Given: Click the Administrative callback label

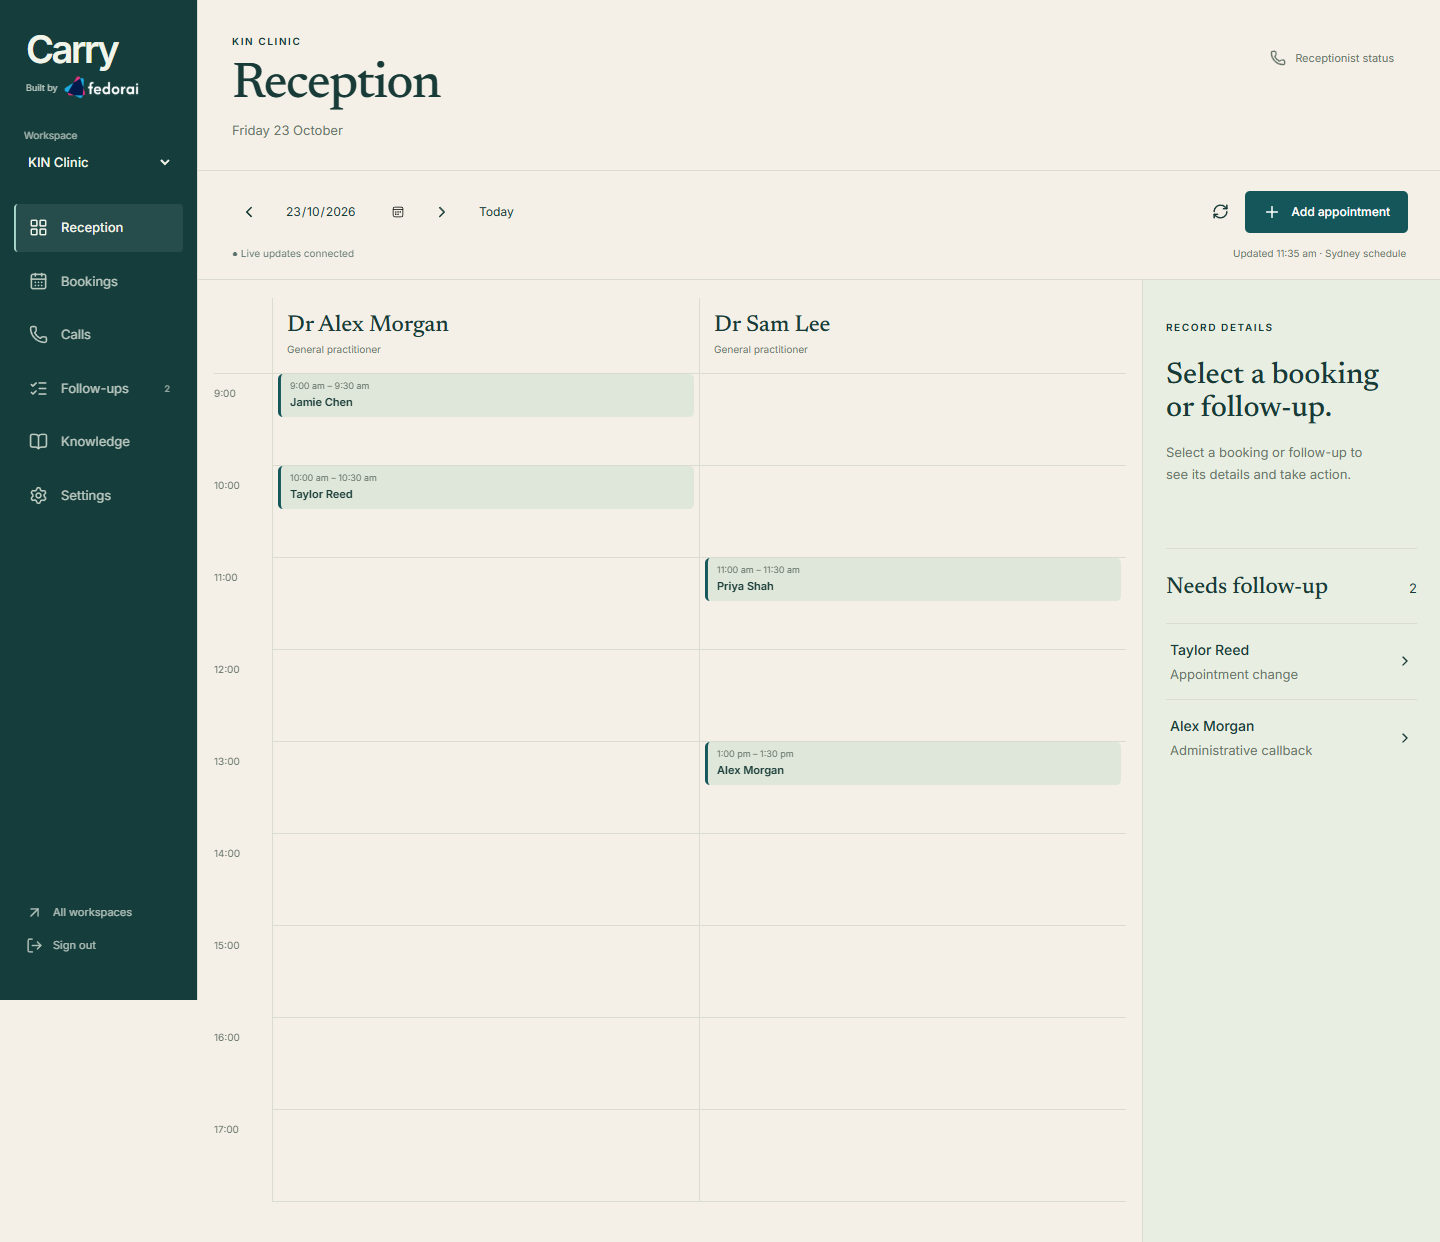Looking at the screenshot, I should tap(1241, 751).
